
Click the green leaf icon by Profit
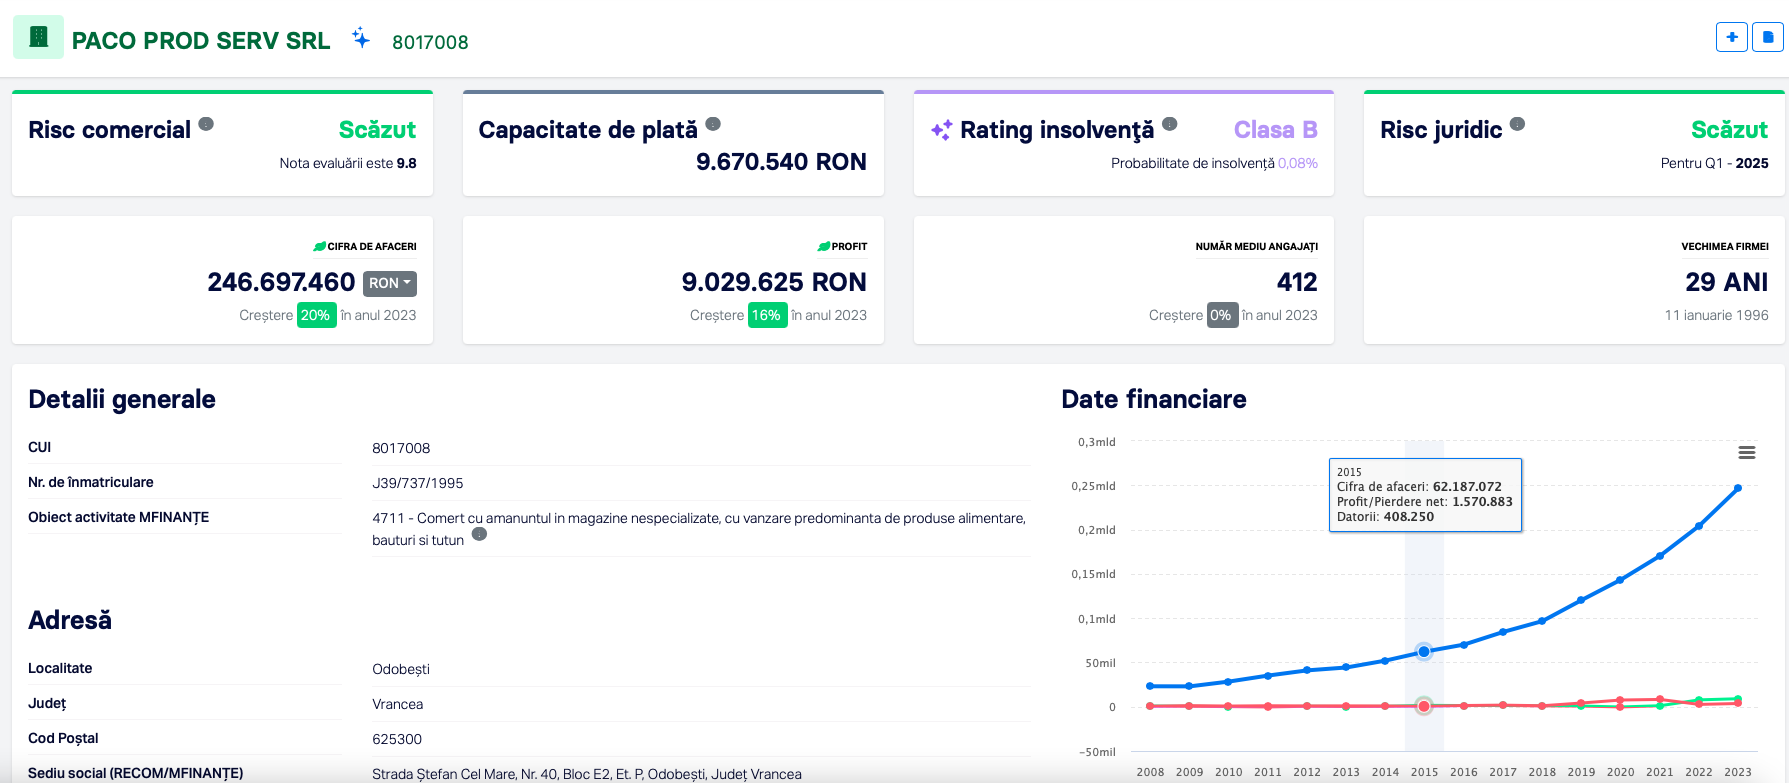pyautogui.click(x=824, y=246)
